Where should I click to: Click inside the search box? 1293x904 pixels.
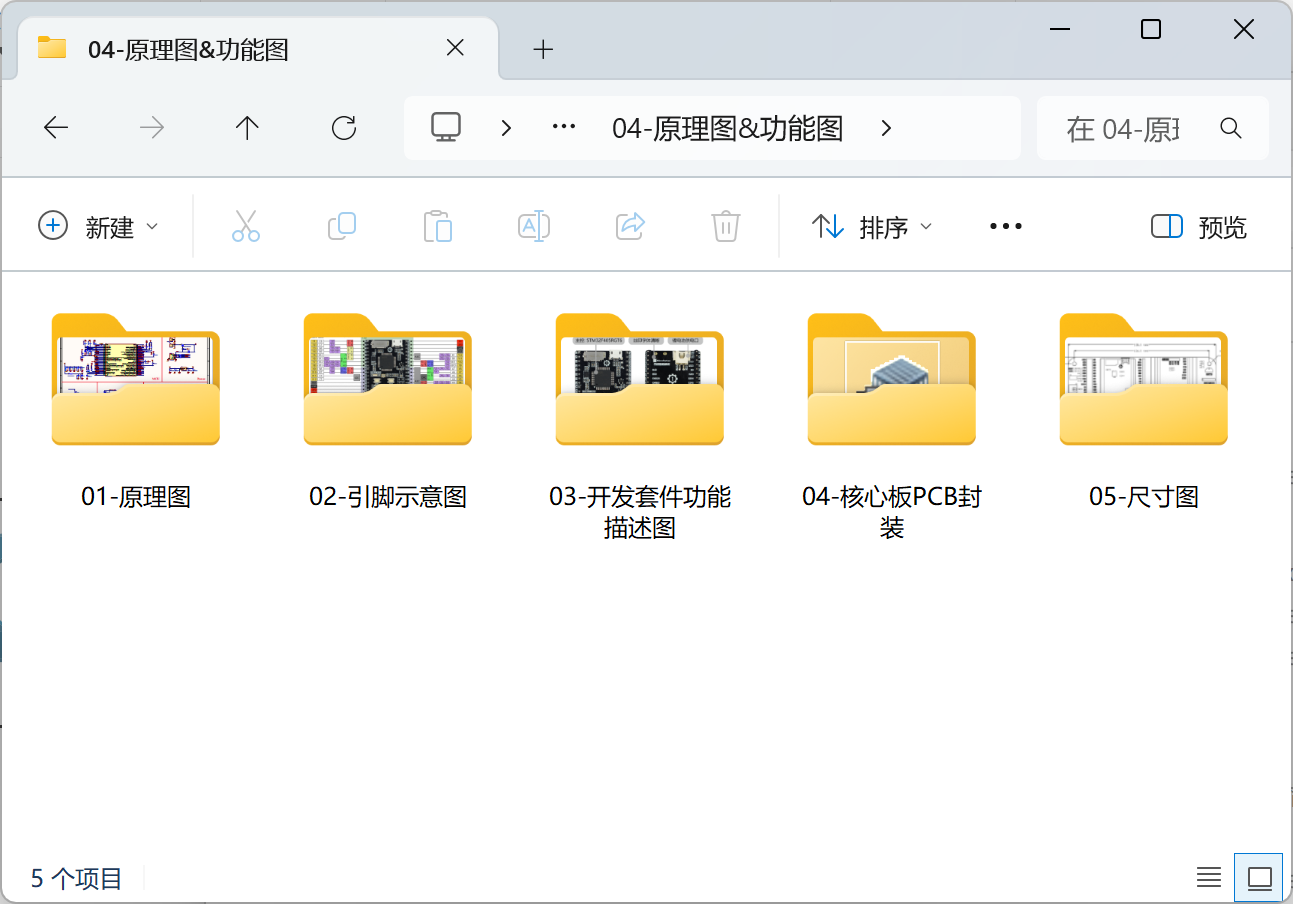(1140, 128)
